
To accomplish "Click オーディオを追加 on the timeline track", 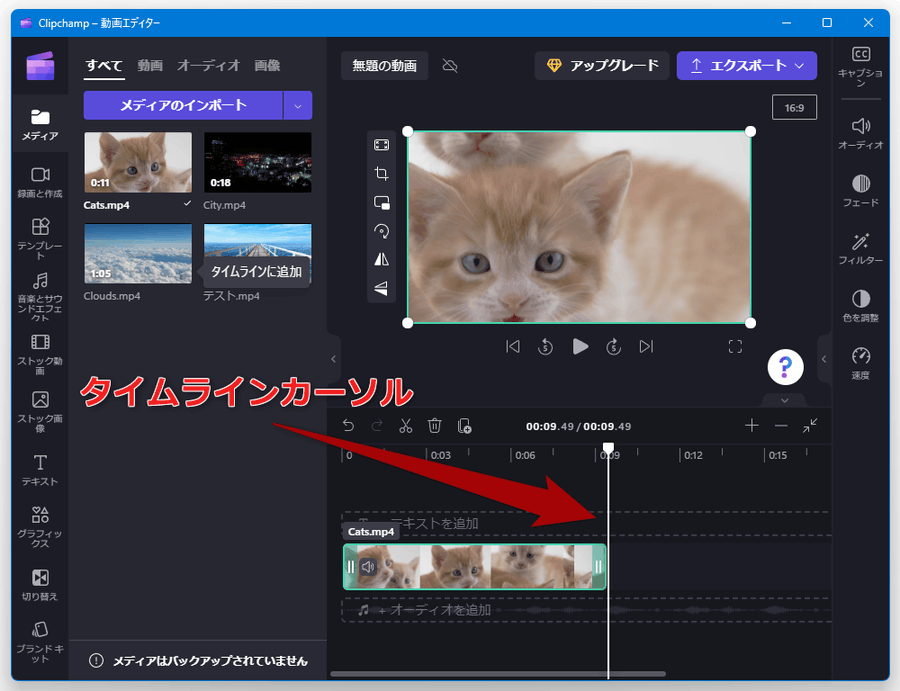I will pyautogui.click(x=440, y=610).
